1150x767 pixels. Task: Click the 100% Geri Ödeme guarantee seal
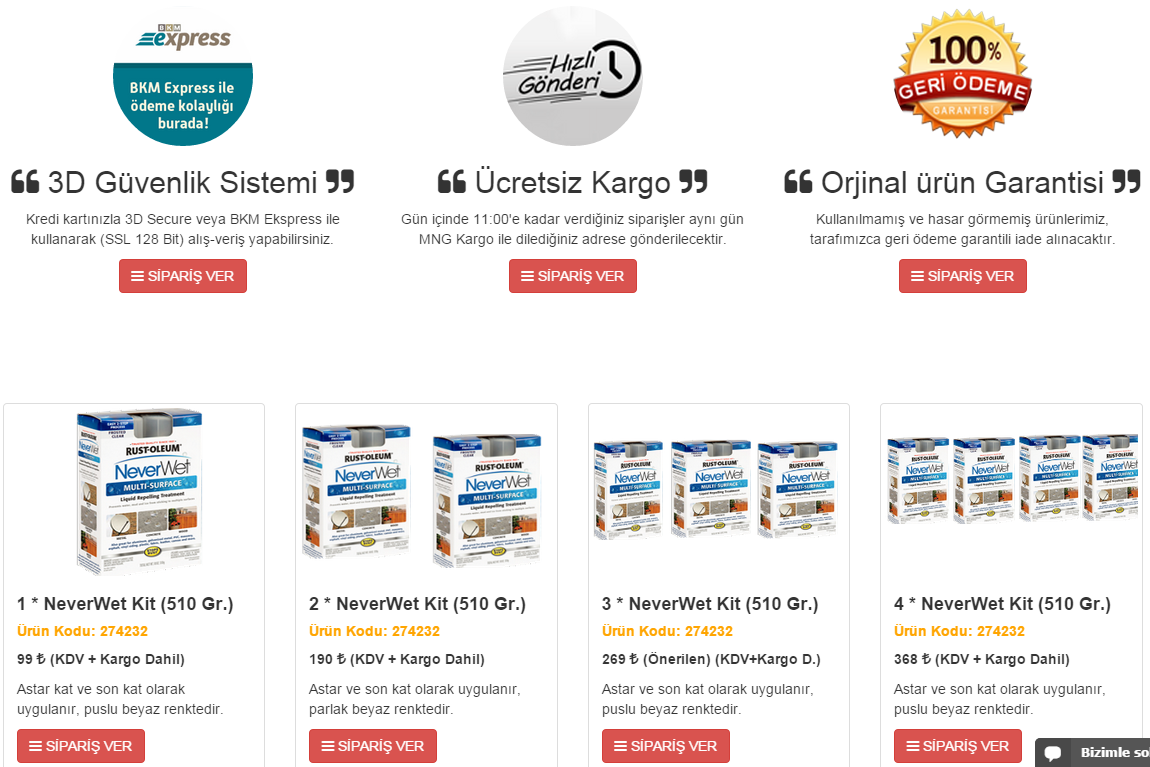click(962, 74)
